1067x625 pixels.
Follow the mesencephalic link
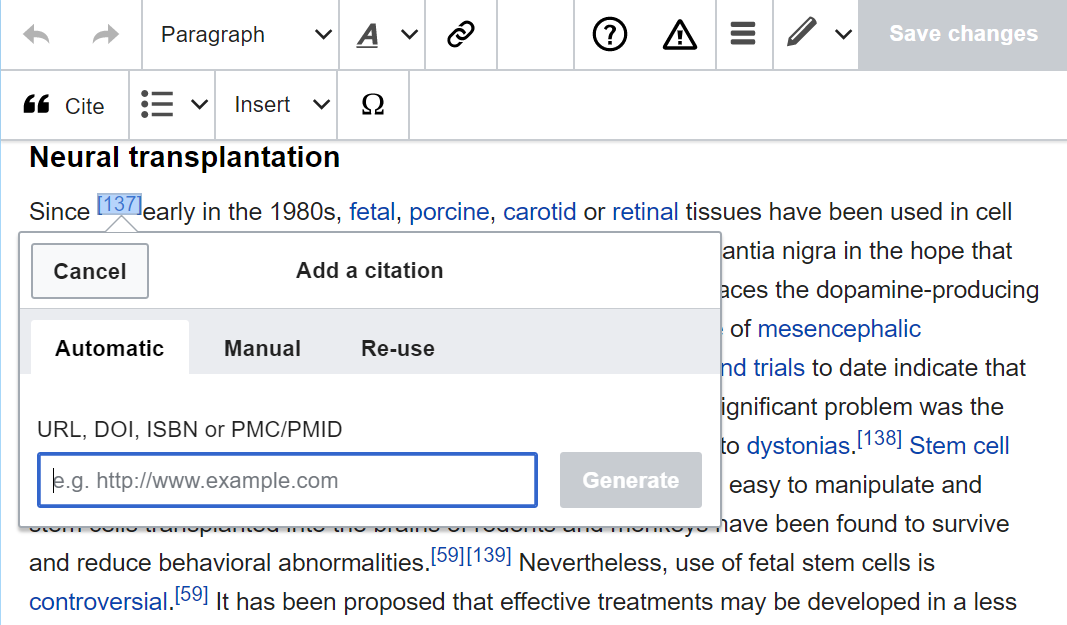pyautogui.click(x=839, y=329)
